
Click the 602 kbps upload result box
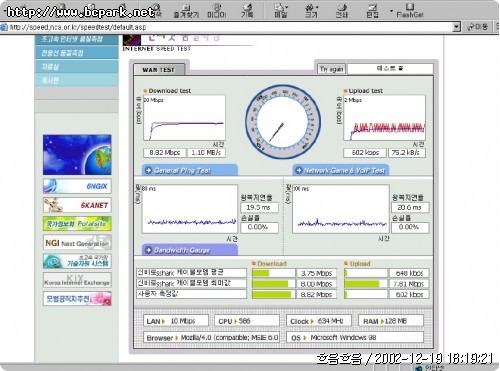click(x=365, y=153)
